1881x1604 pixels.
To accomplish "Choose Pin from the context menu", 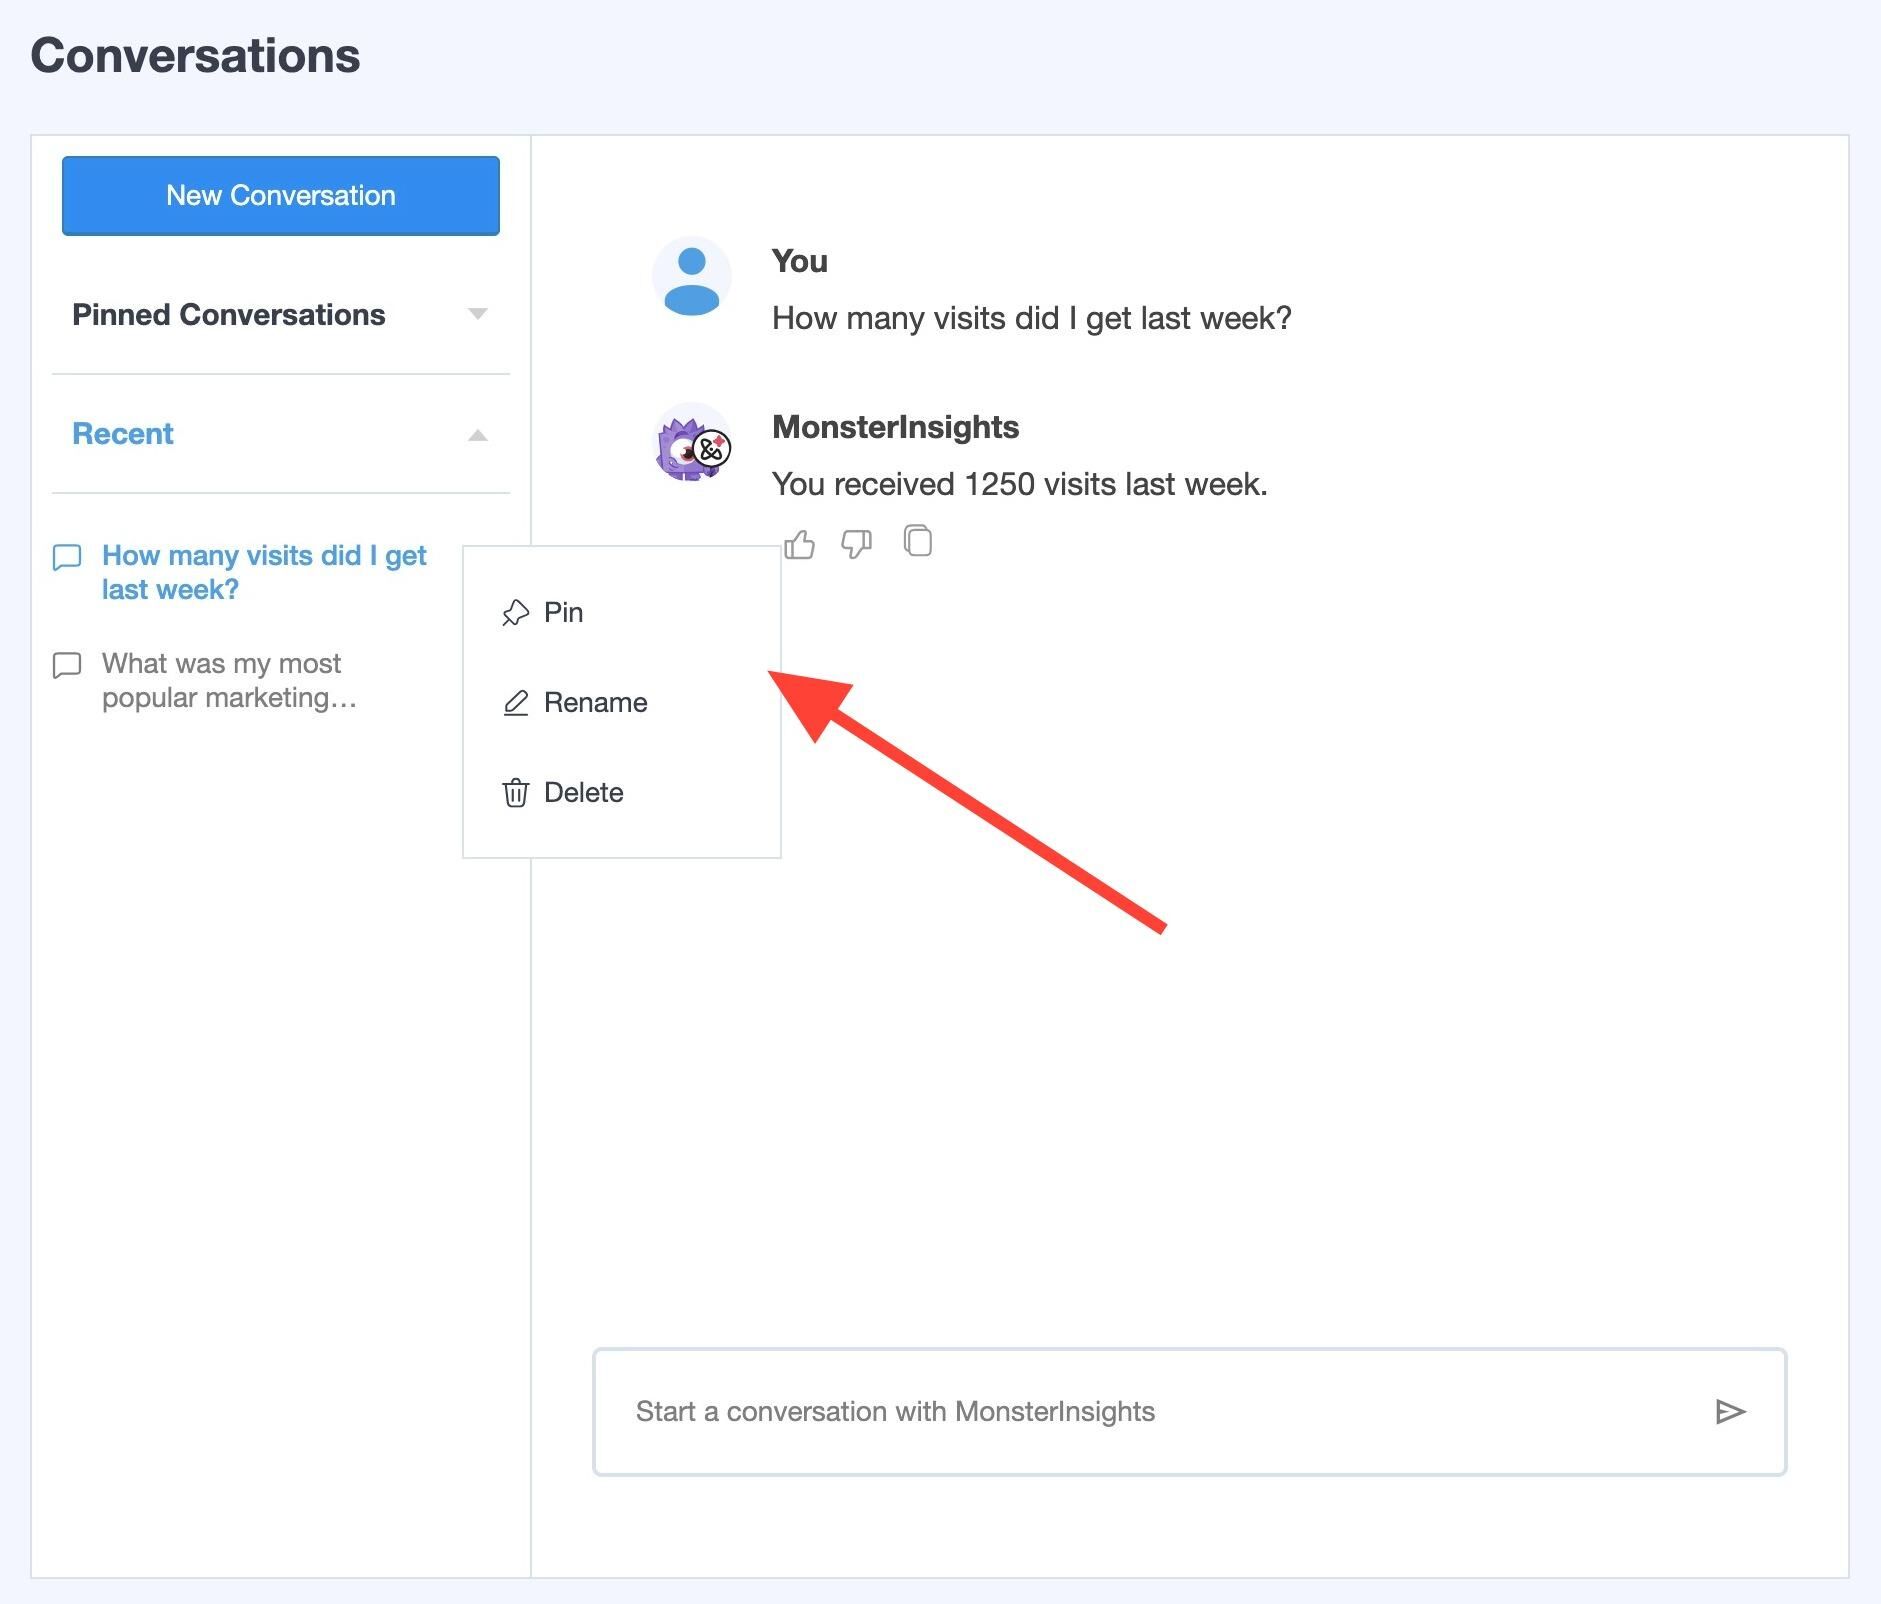I will [x=563, y=612].
